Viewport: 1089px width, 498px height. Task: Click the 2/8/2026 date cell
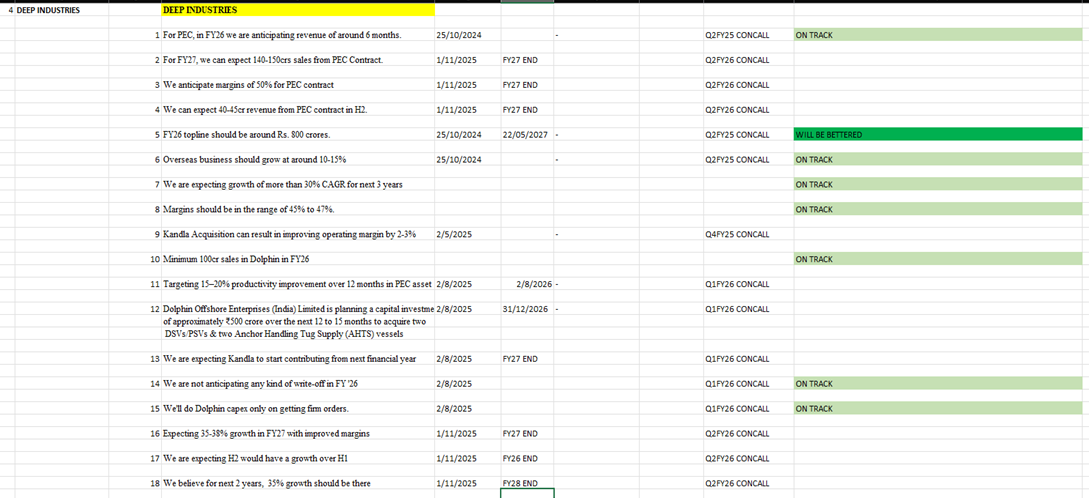pyautogui.click(x=532, y=284)
